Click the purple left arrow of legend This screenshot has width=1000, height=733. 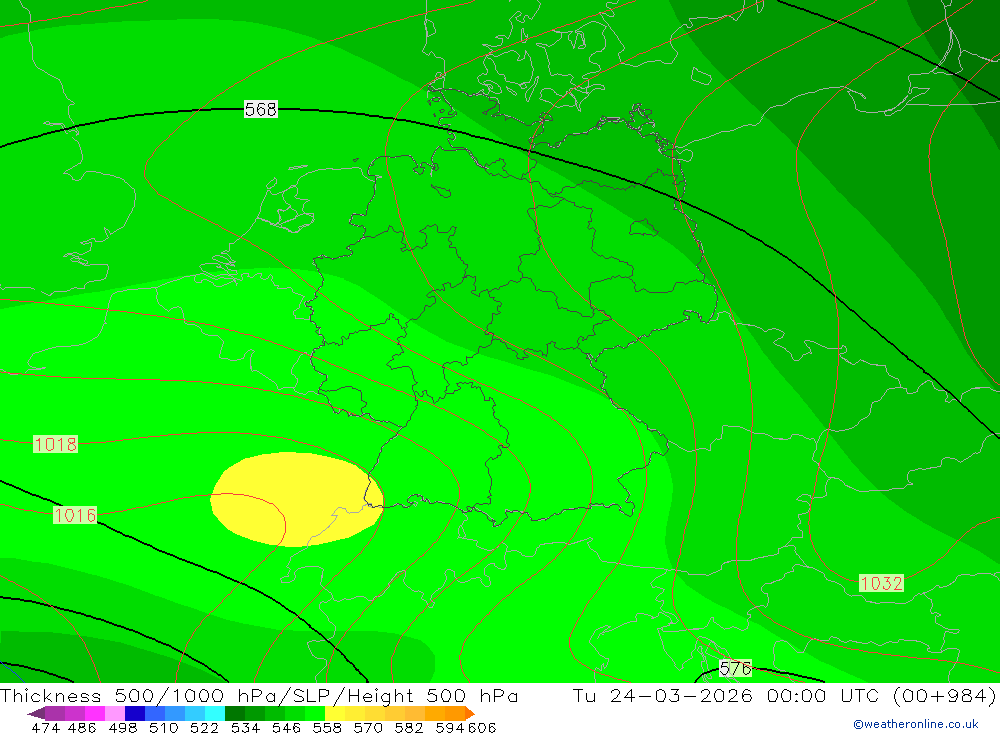(36, 713)
